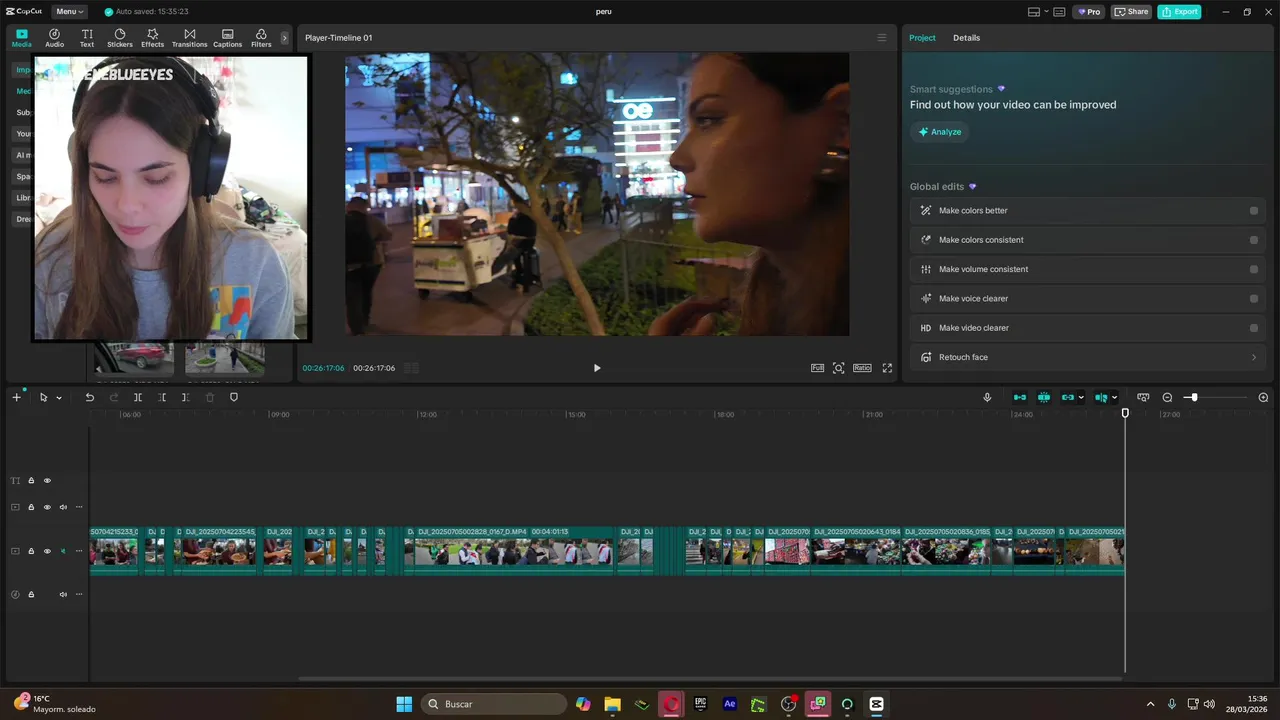Delete left of playhead (trim left)
1280x720 pixels.
click(162, 397)
